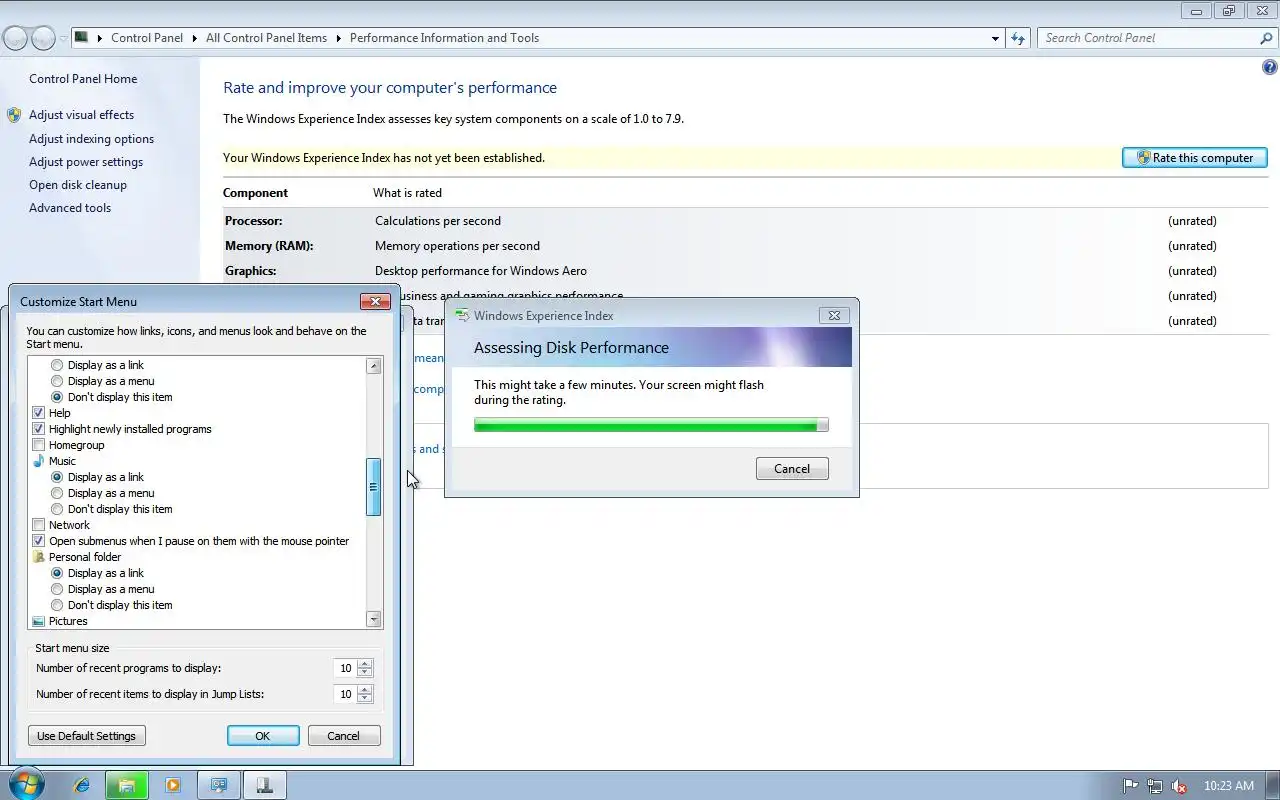Select Don't display this item under Music
The width and height of the screenshot is (1280, 800).
pos(57,509)
